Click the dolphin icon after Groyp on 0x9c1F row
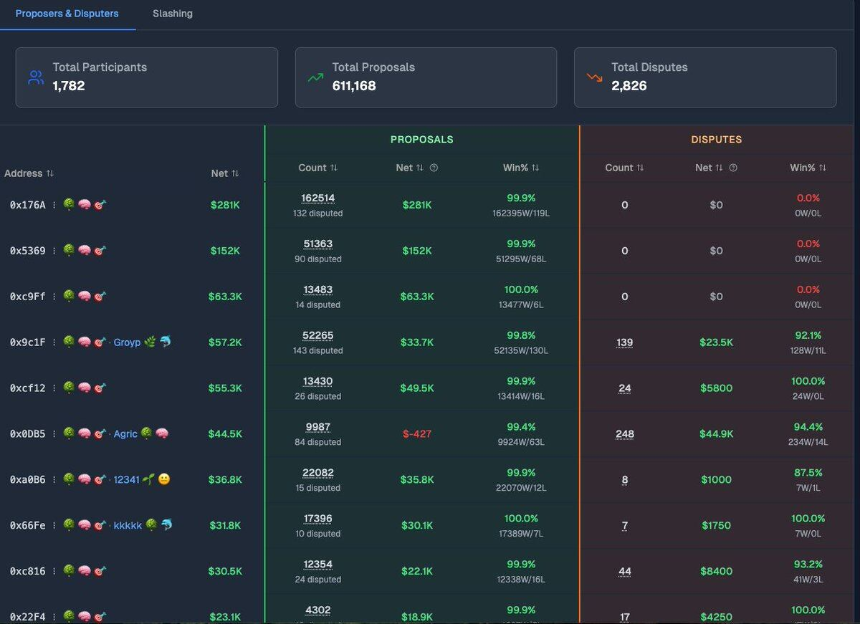 pyautogui.click(x=166, y=341)
